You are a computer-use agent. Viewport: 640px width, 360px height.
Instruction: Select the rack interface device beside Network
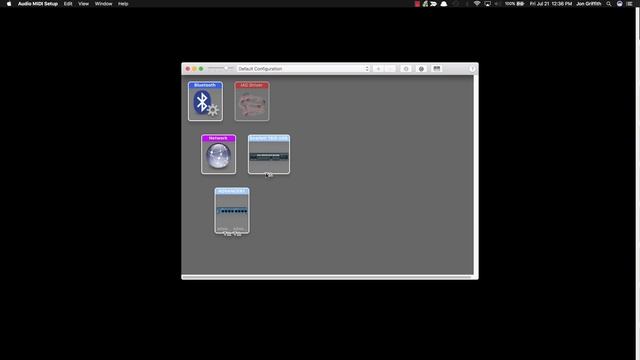(x=269, y=154)
